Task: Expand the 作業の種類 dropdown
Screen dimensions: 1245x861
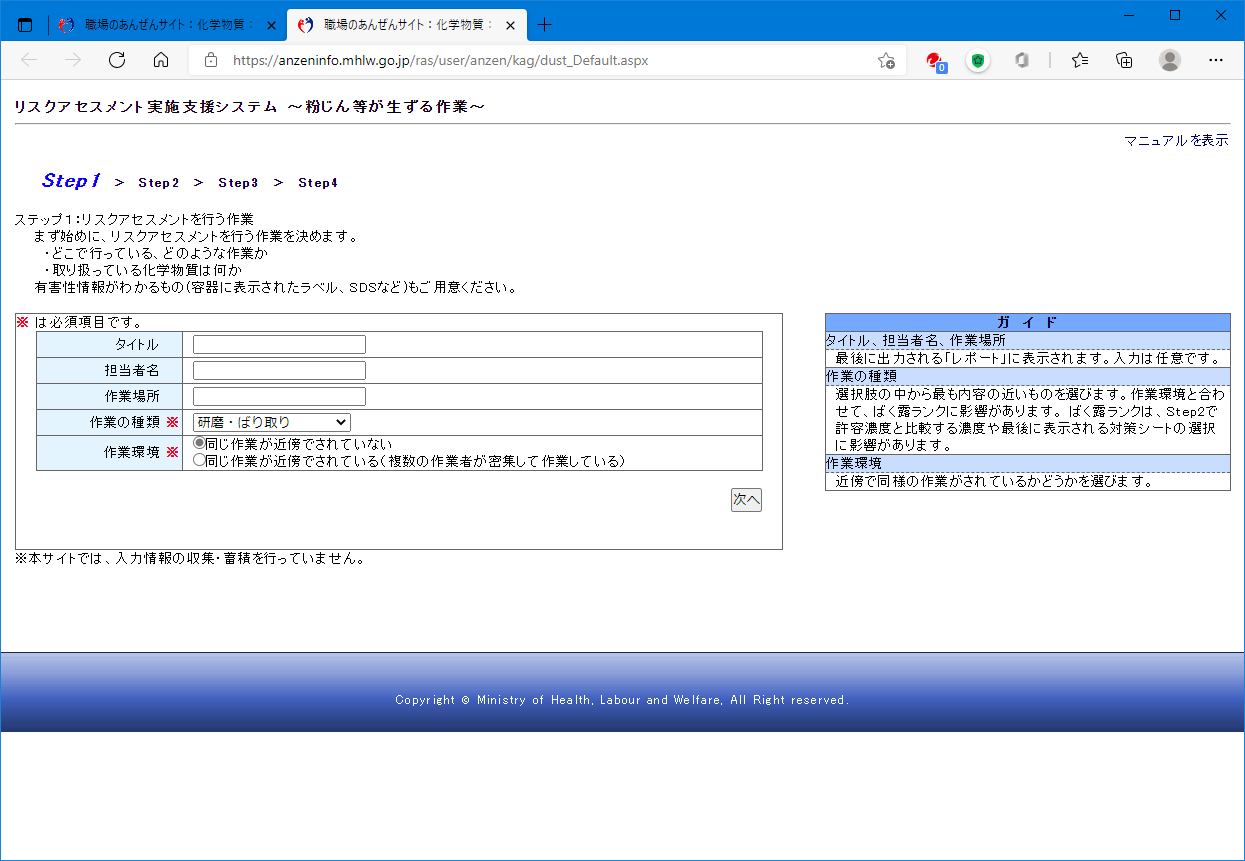Action: point(271,423)
